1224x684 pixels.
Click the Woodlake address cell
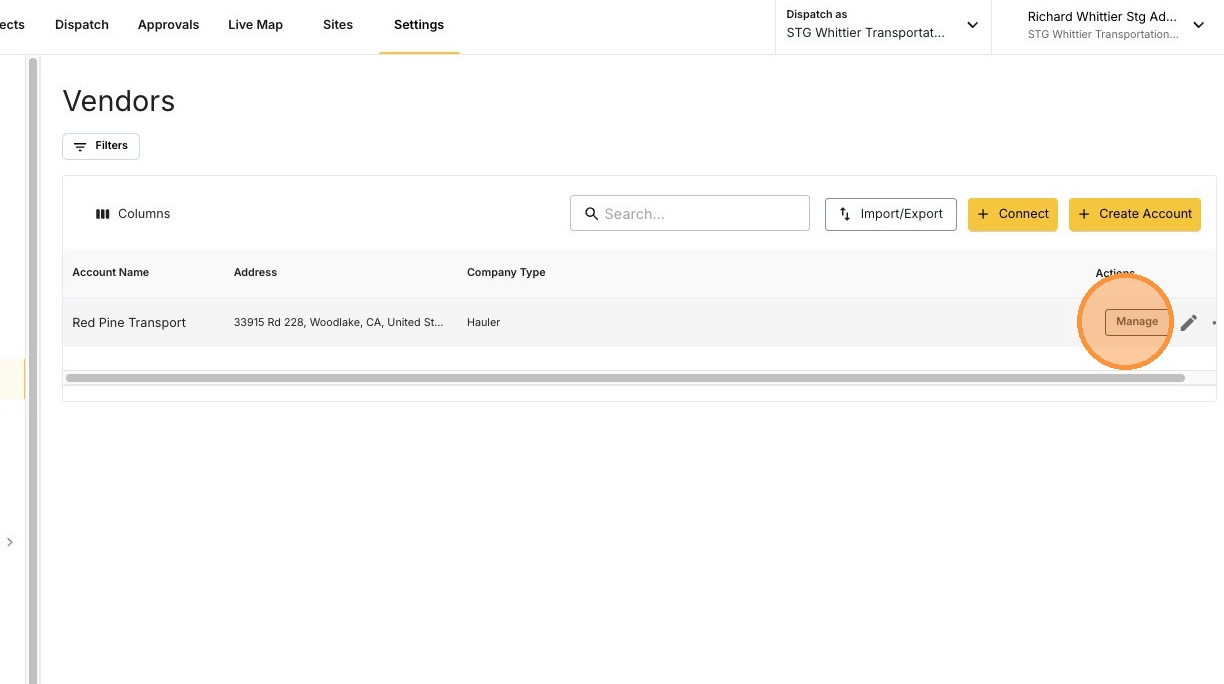(x=339, y=323)
